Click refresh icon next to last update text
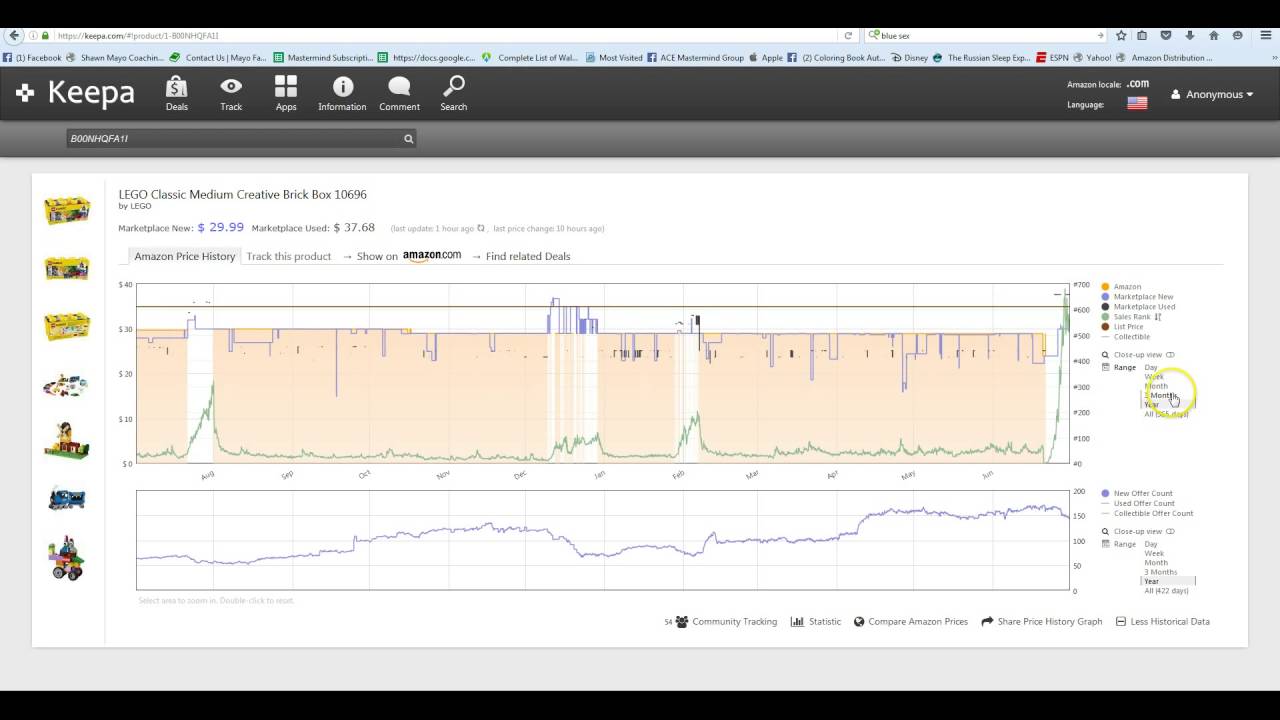The image size is (1280, 720). [481, 228]
